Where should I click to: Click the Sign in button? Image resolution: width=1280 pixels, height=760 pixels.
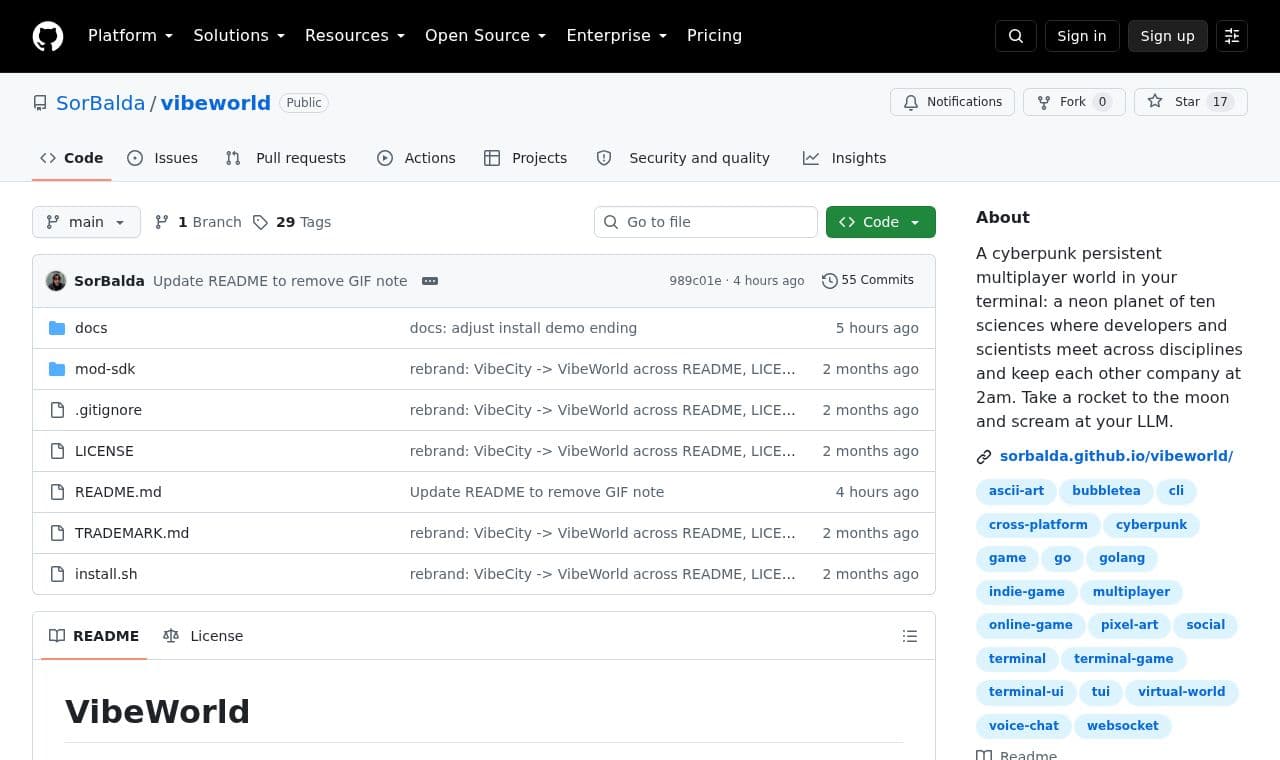pyautogui.click(x=1082, y=36)
